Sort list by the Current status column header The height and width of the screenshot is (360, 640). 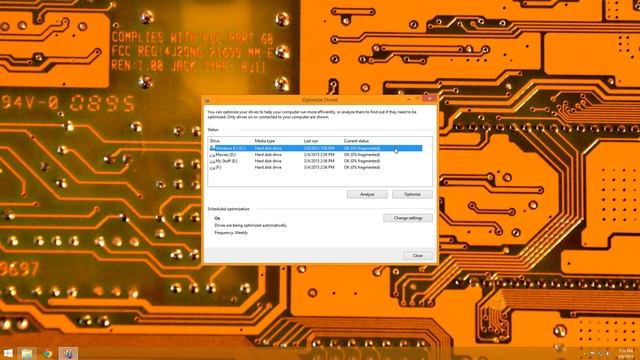pyautogui.click(x=356, y=141)
